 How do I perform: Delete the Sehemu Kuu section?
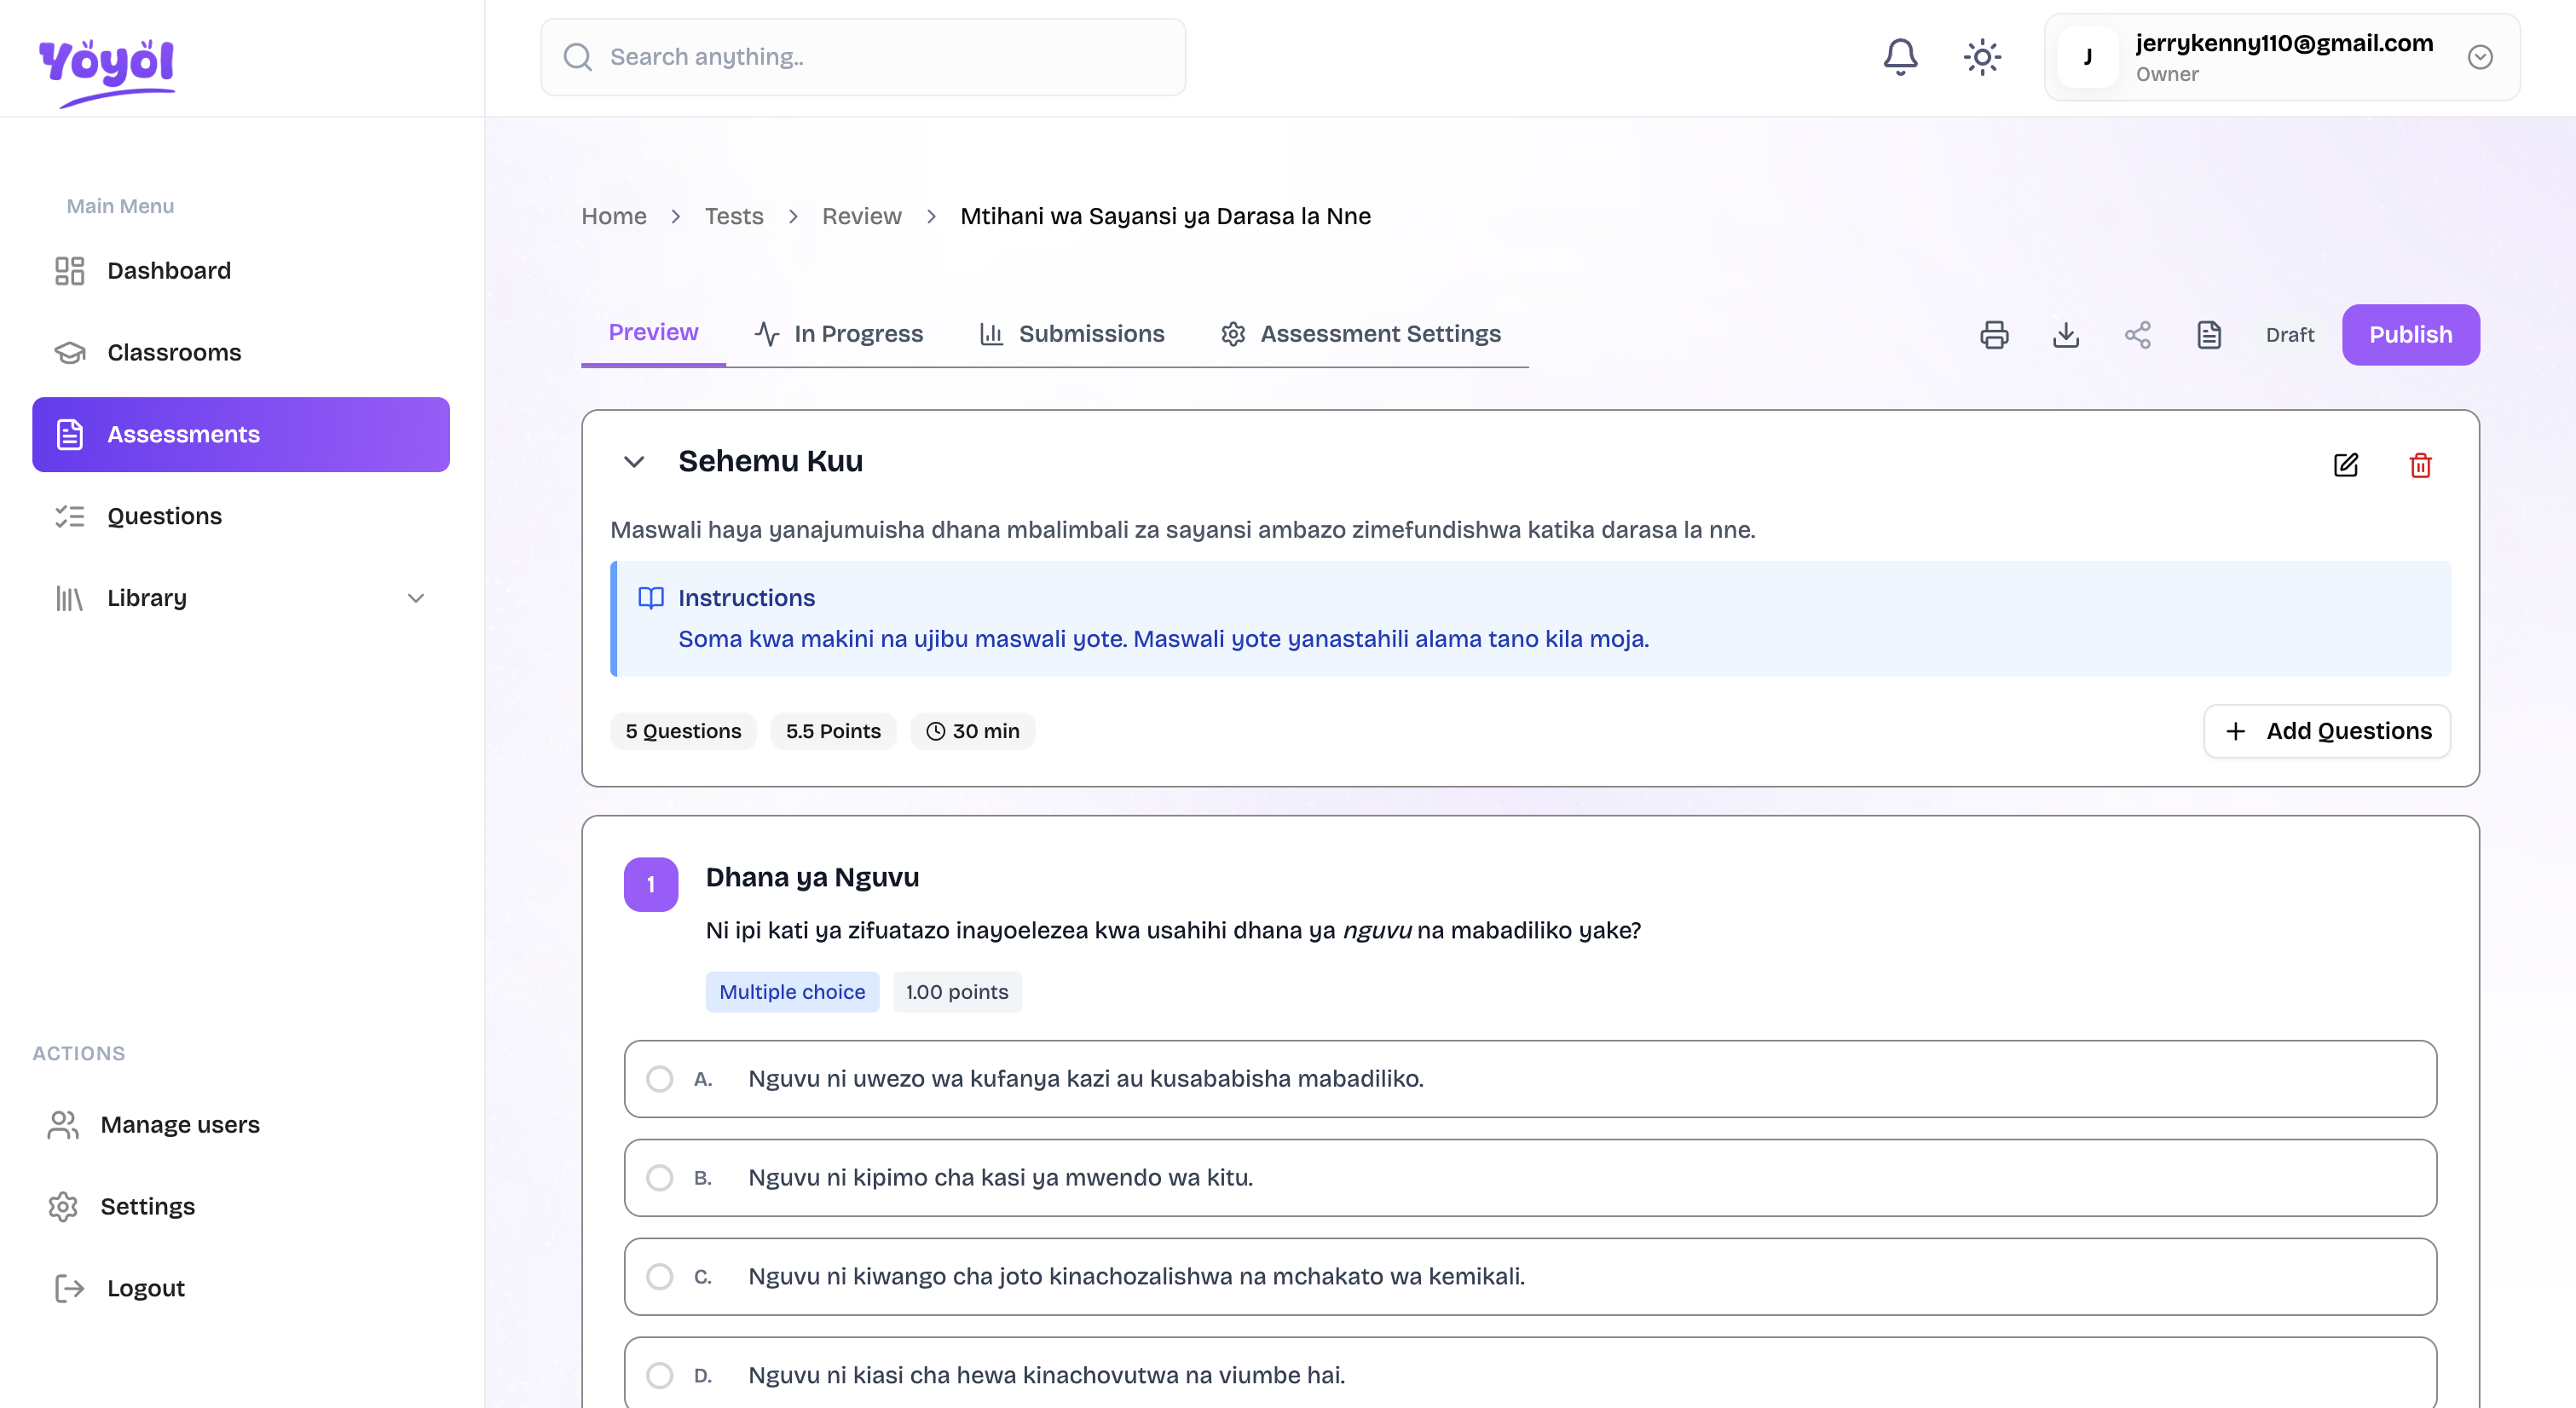click(x=2420, y=465)
